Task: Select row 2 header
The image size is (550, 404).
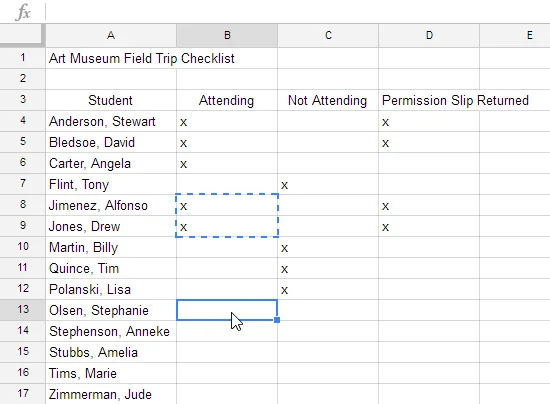Action: coord(23,79)
